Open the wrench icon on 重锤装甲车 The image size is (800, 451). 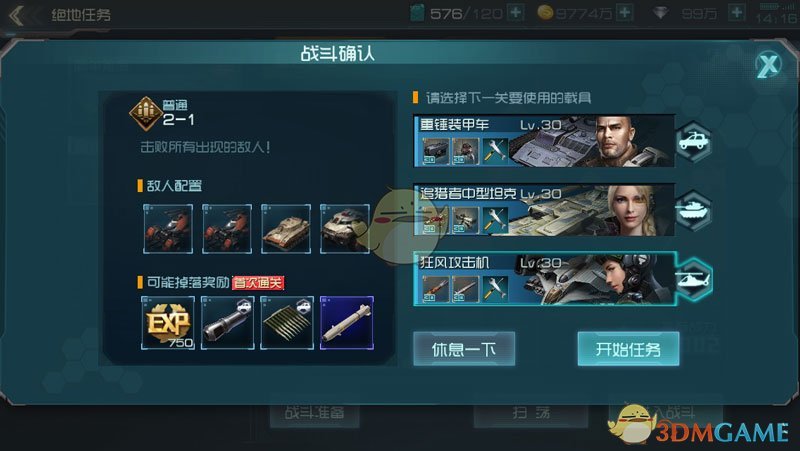pyautogui.click(x=494, y=151)
